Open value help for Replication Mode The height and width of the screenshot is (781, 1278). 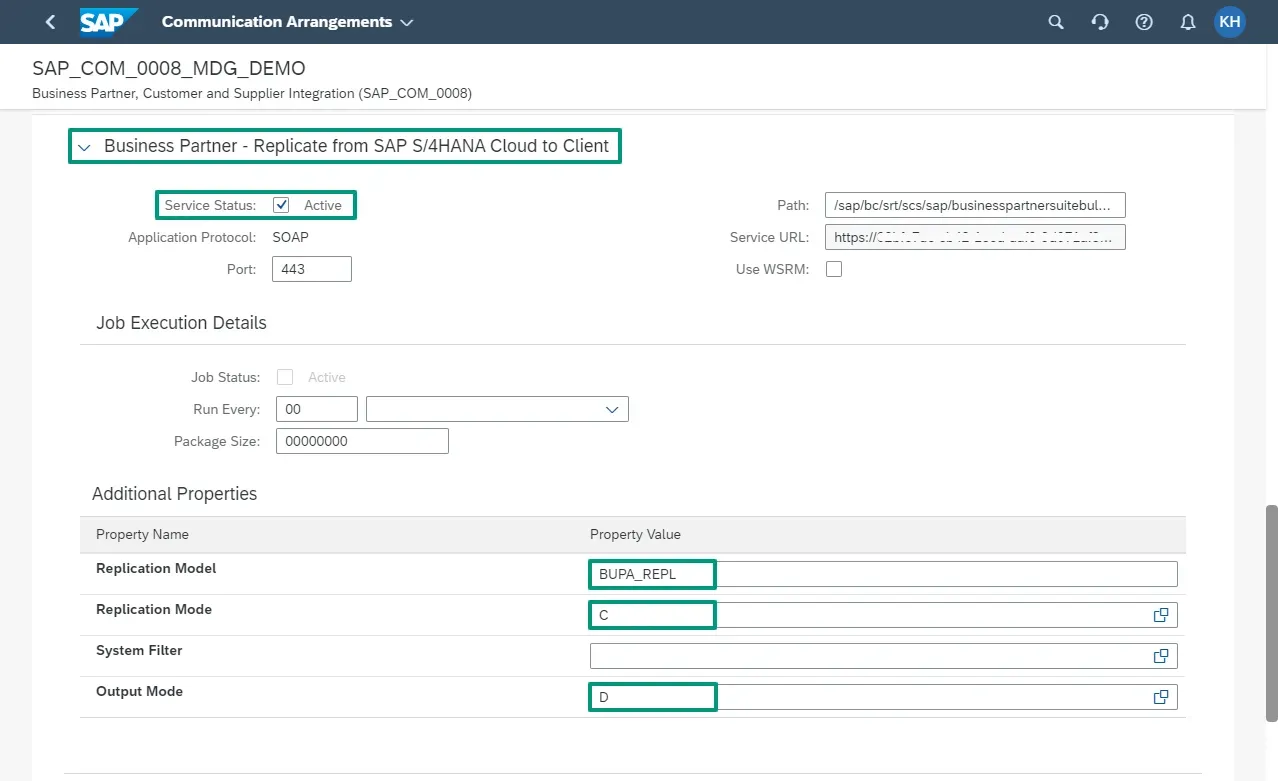[1161, 615]
